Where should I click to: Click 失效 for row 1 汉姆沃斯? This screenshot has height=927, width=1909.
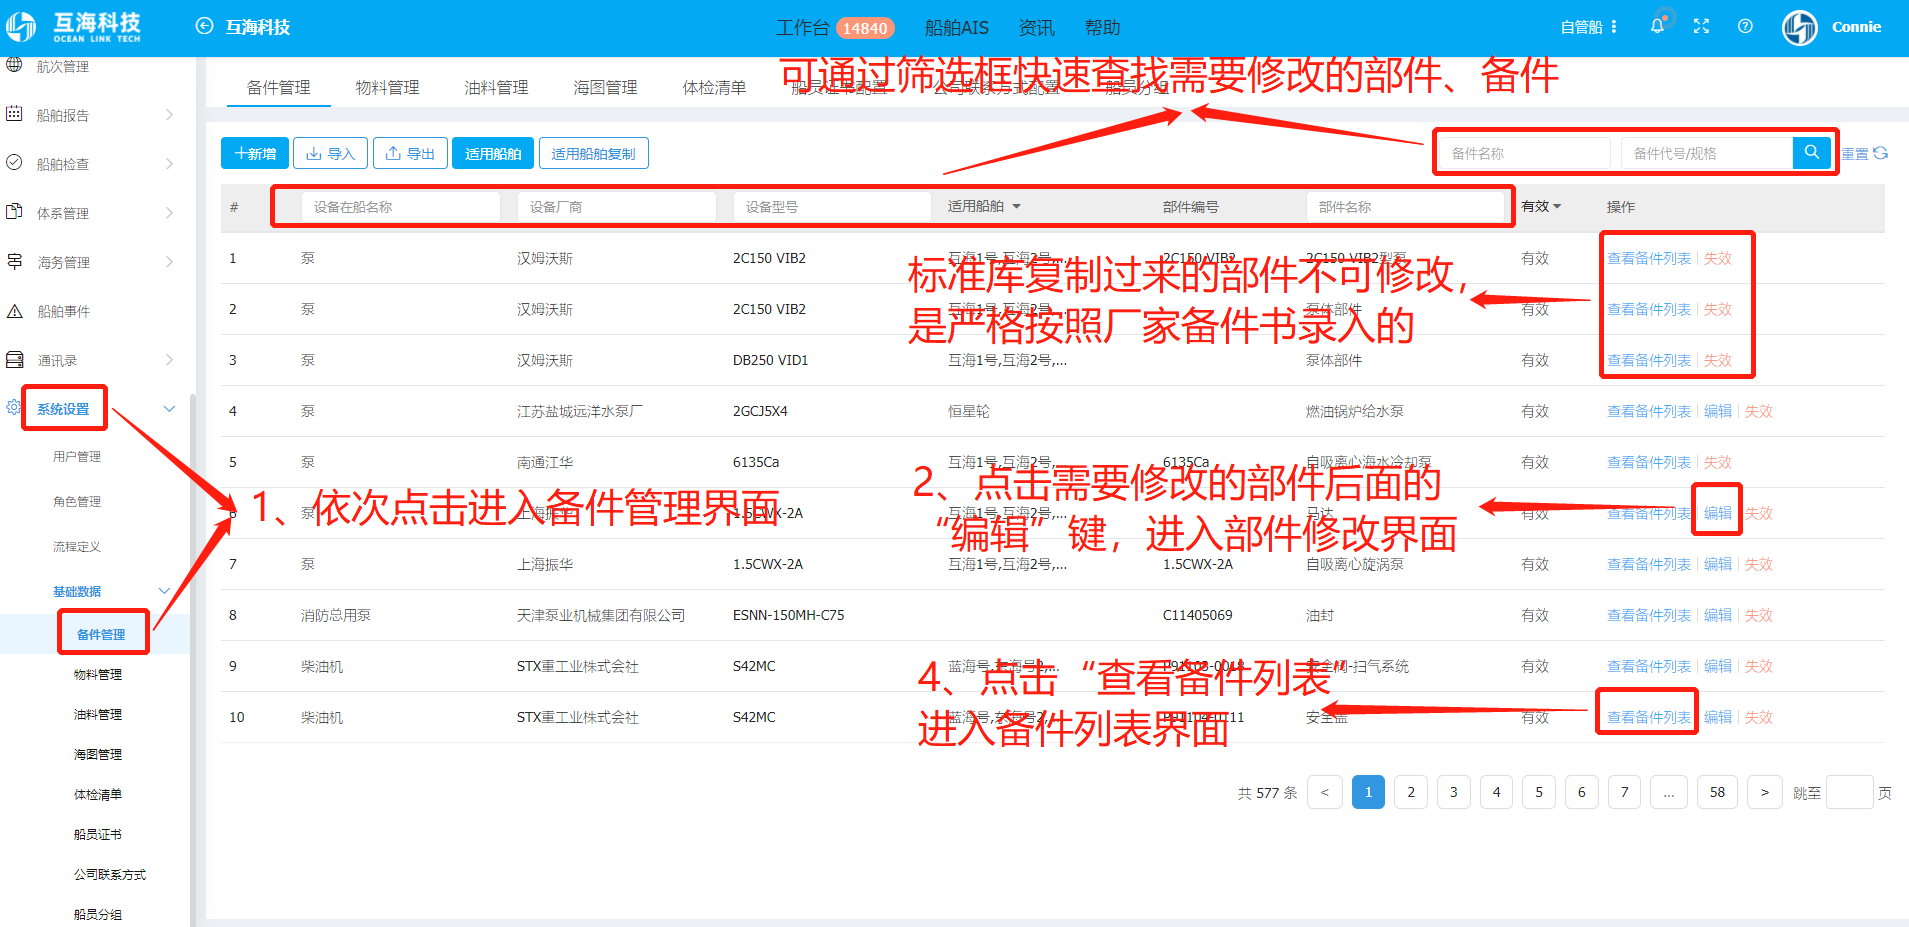click(x=1718, y=258)
